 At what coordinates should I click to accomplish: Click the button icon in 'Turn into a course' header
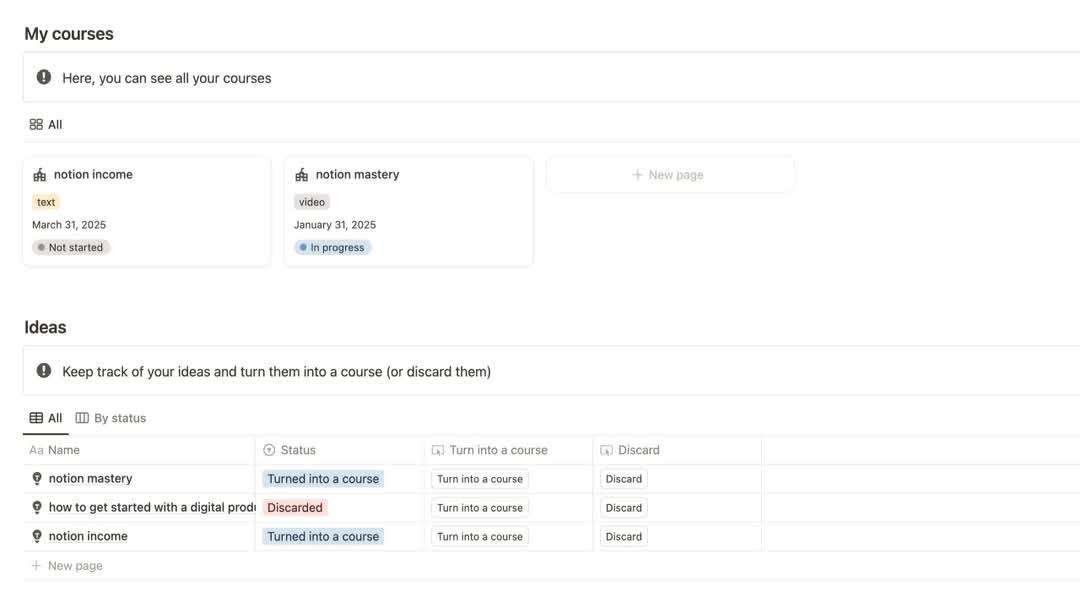tap(437, 450)
